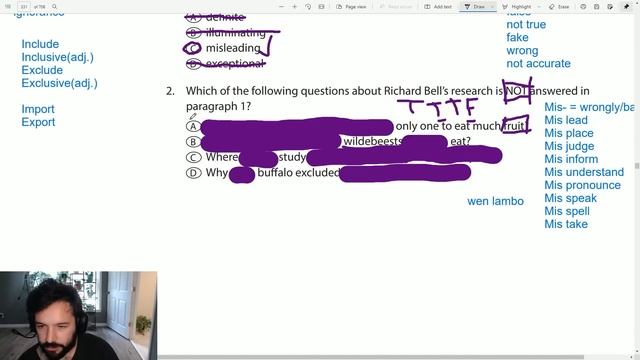
Task: Click the word "wrong"
Action: (x=522, y=51)
